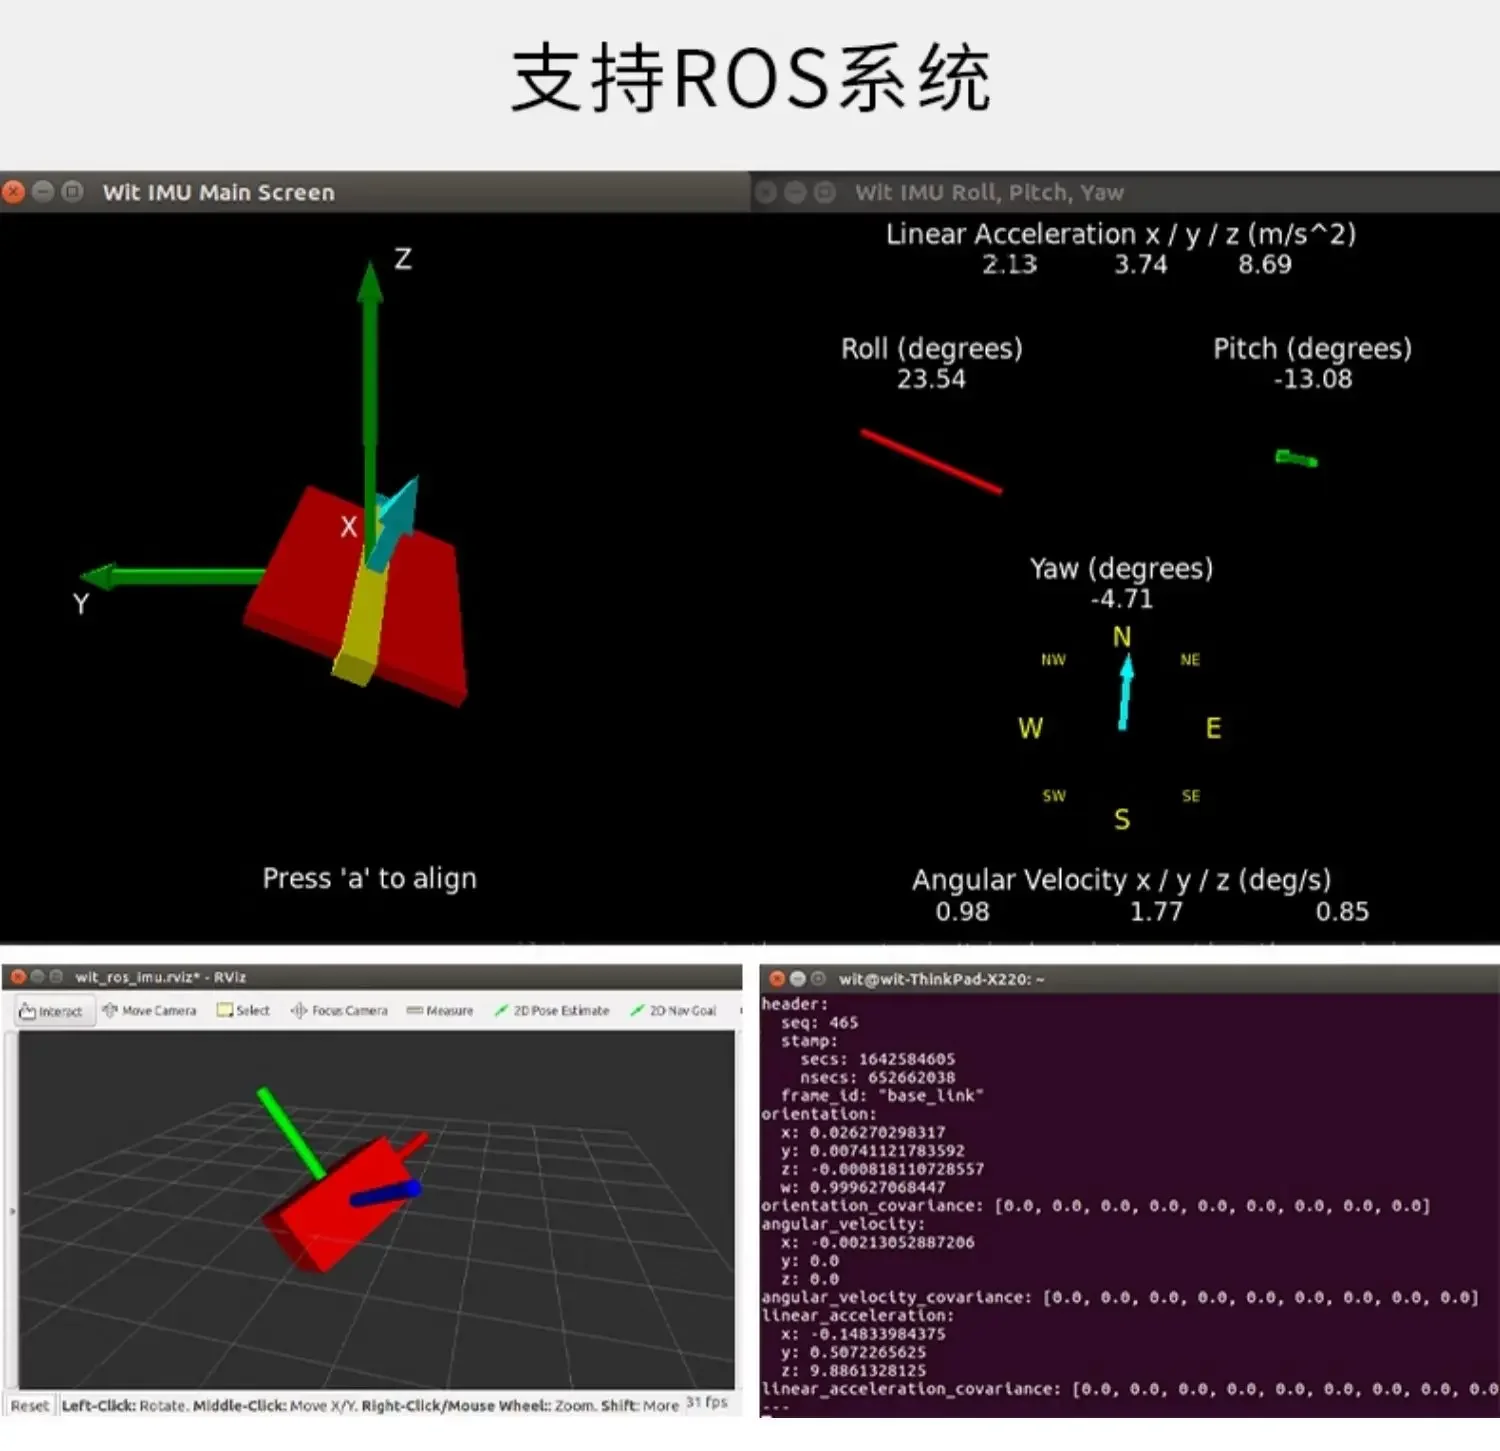The height and width of the screenshot is (1451, 1500).
Task: Click the linear acceleration value 2.13
Action: coord(1009,265)
